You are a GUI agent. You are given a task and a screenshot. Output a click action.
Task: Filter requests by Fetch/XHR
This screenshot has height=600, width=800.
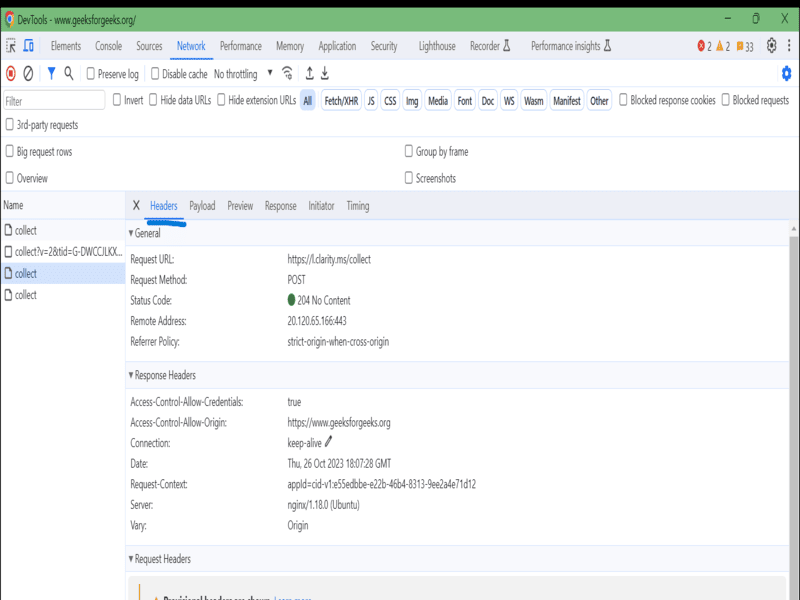coord(341,101)
